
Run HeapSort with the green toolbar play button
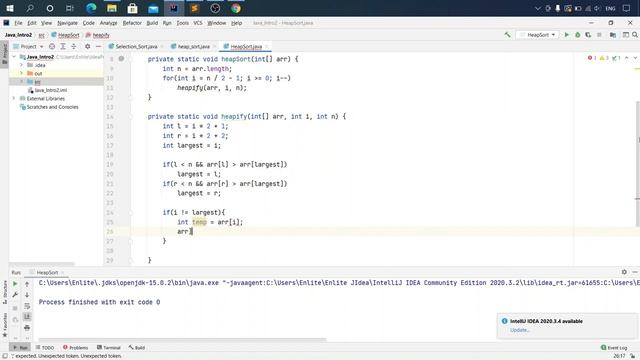(x=567, y=35)
